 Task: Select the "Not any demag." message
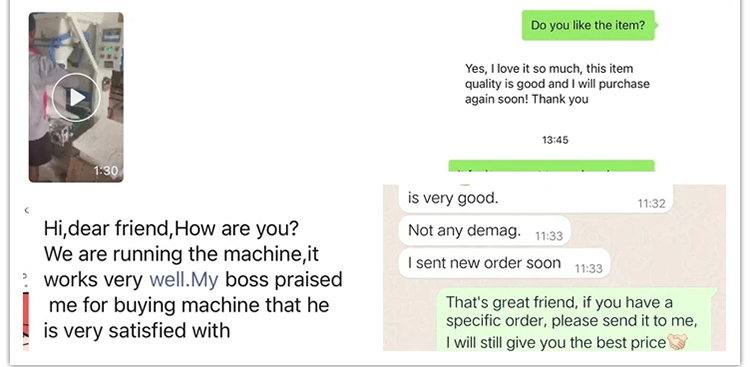485,231
